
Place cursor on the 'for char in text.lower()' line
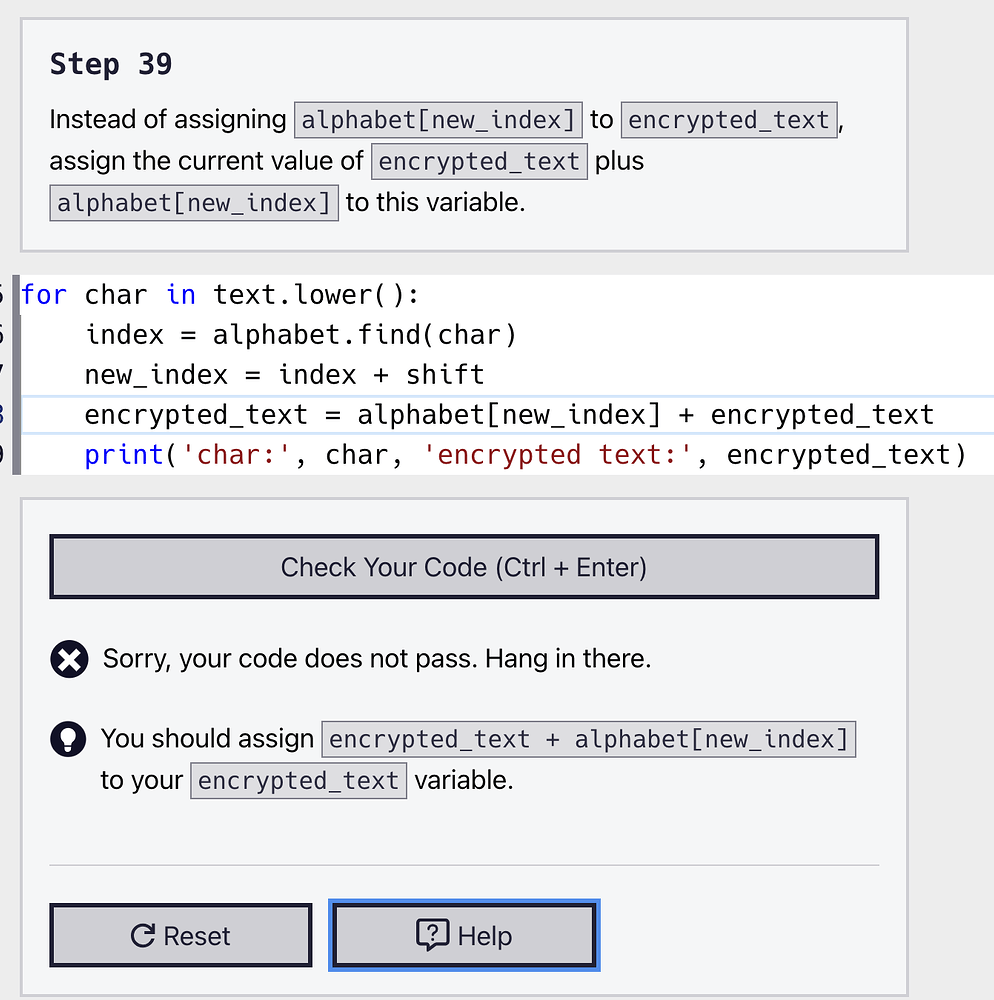click(x=220, y=295)
